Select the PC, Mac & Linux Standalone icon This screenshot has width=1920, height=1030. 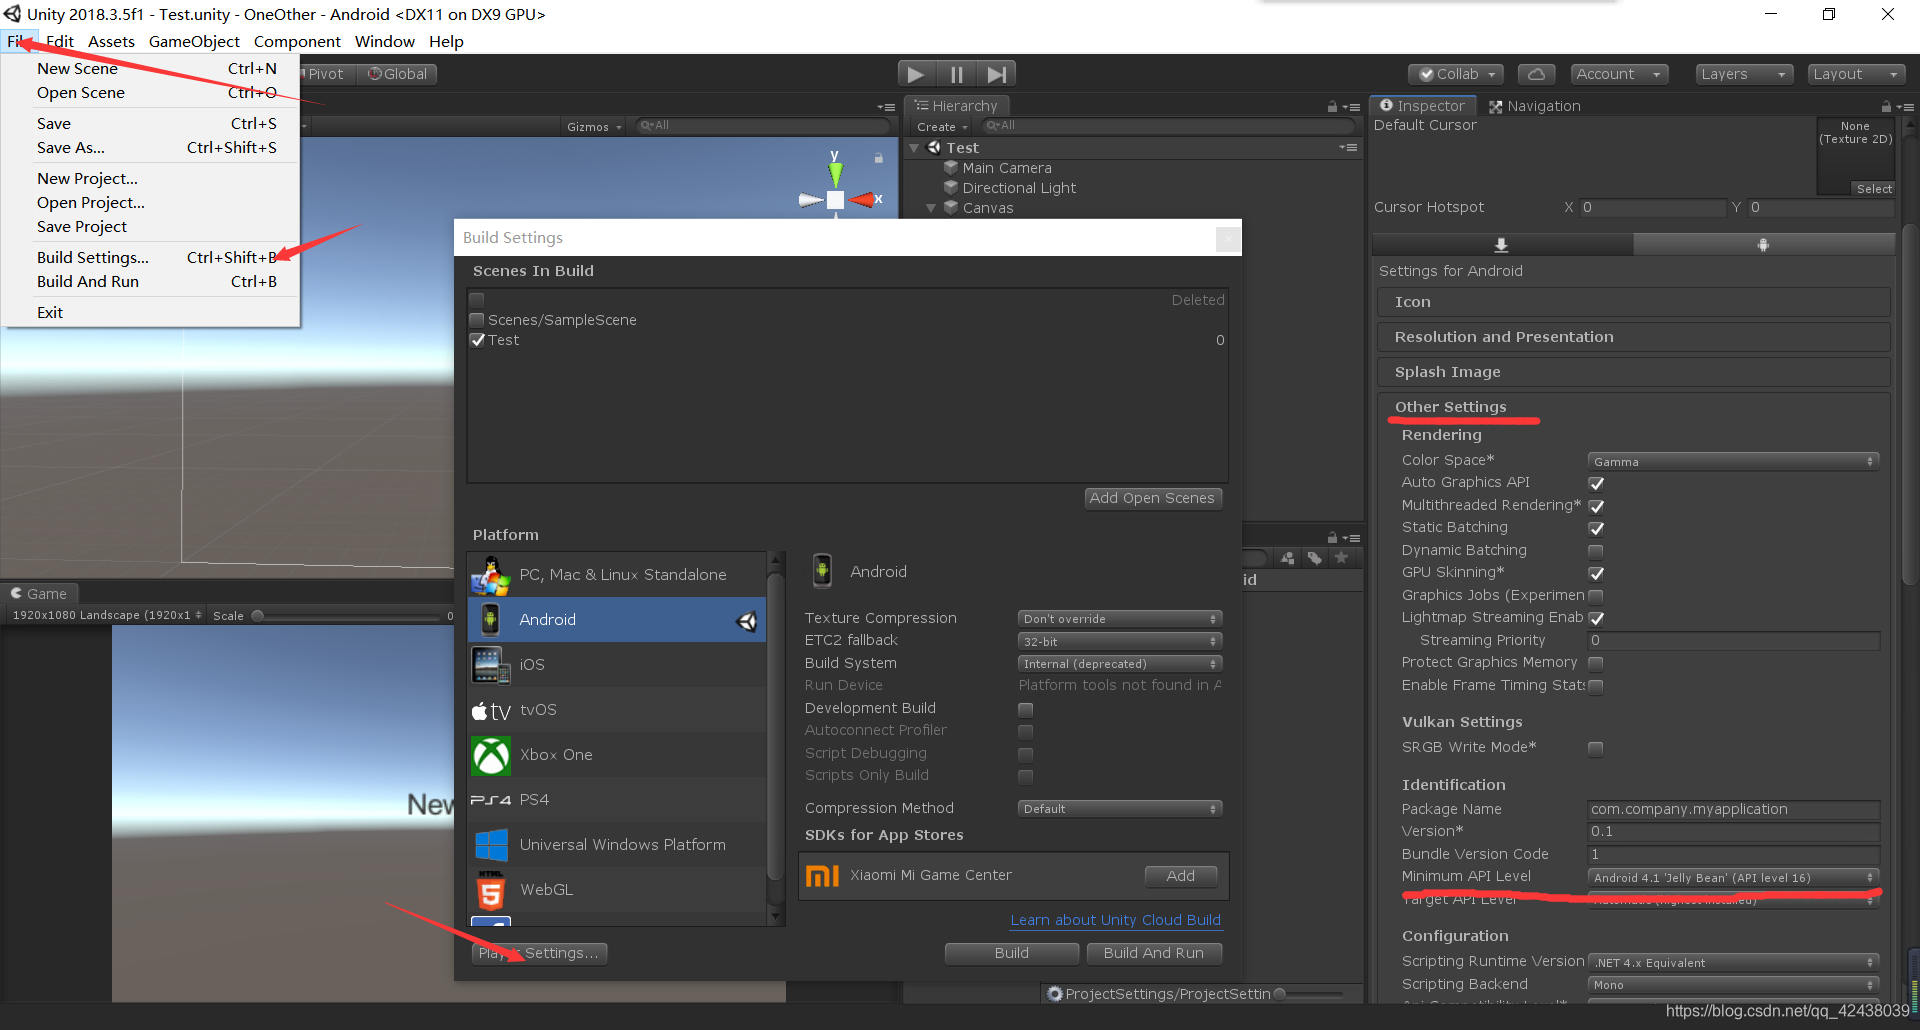pos(490,575)
